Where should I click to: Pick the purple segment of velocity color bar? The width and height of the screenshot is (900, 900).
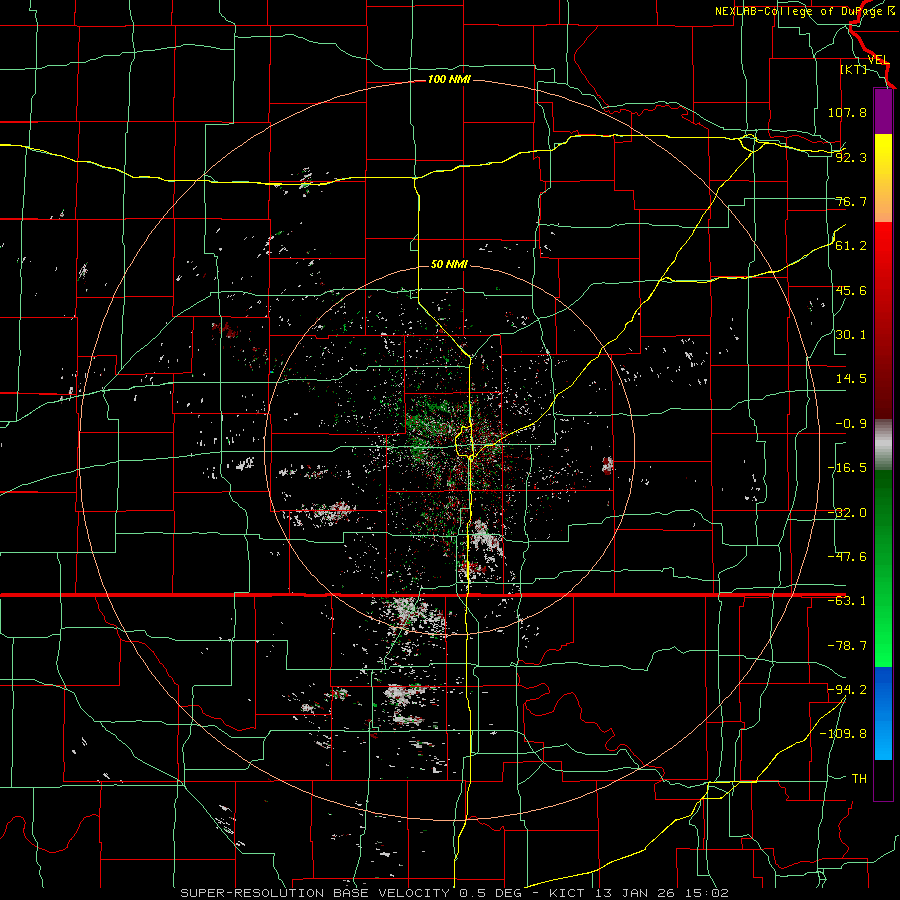pos(883,112)
